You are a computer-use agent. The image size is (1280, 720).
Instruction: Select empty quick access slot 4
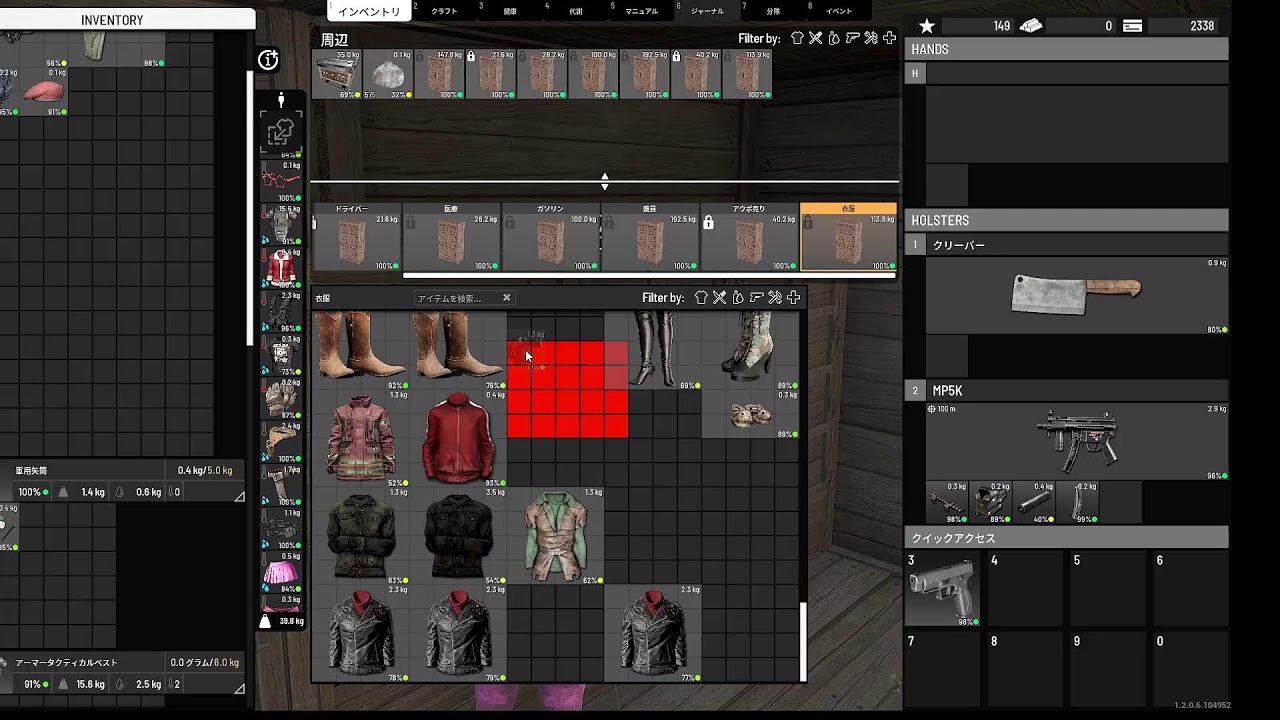pyautogui.click(x=1025, y=589)
